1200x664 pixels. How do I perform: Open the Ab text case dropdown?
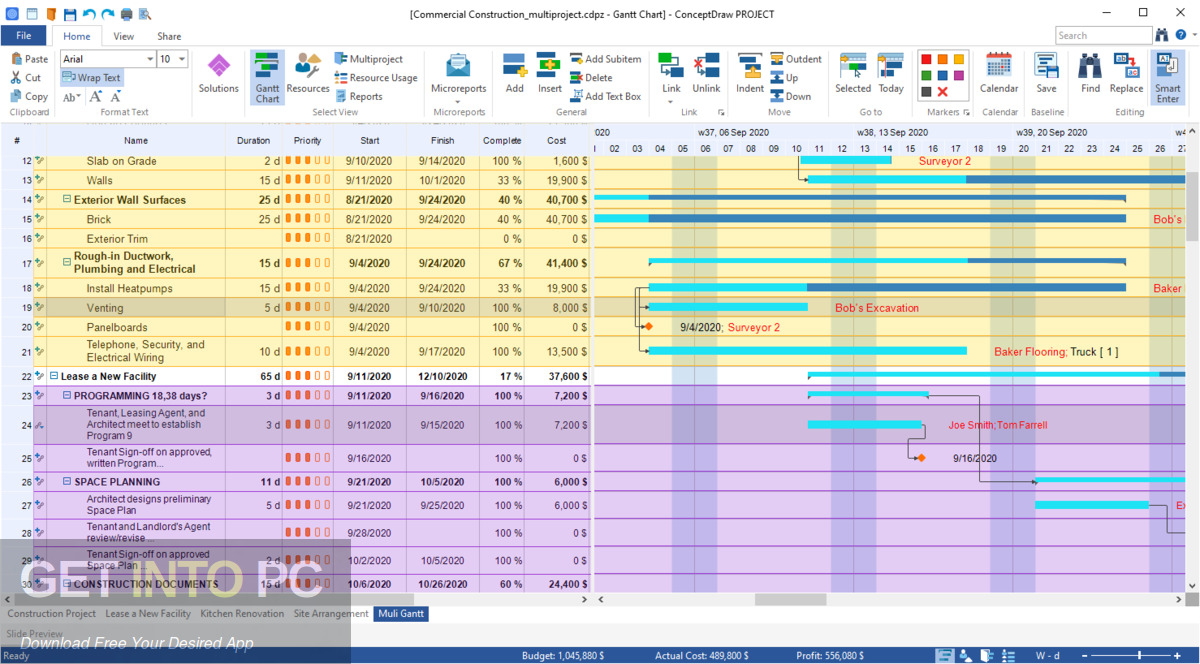[72, 97]
